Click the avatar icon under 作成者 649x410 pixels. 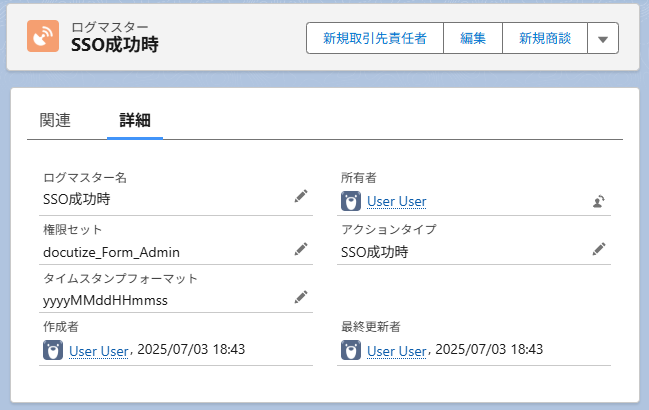click(x=53, y=350)
